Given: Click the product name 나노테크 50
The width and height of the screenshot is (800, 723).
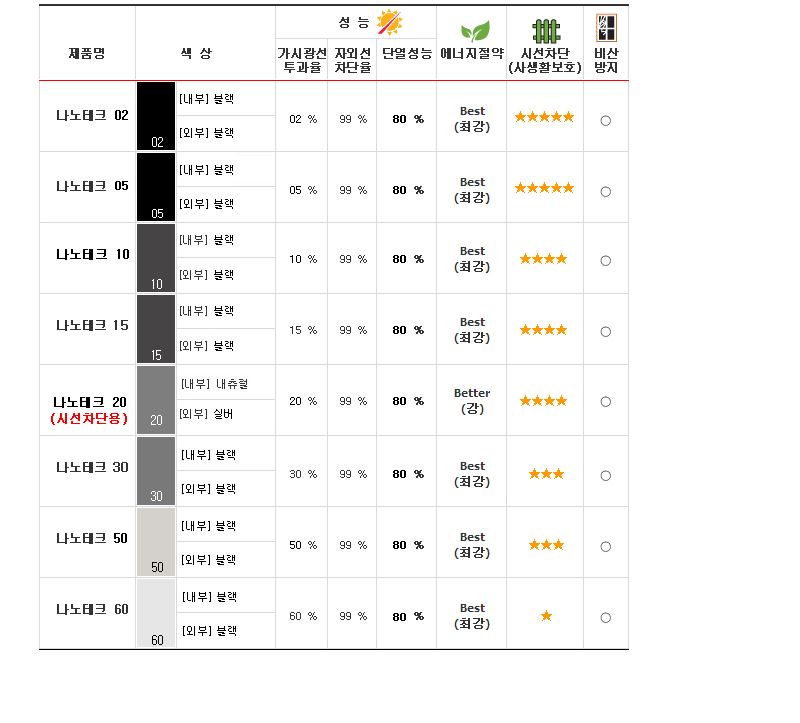Looking at the screenshot, I should (92, 538).
